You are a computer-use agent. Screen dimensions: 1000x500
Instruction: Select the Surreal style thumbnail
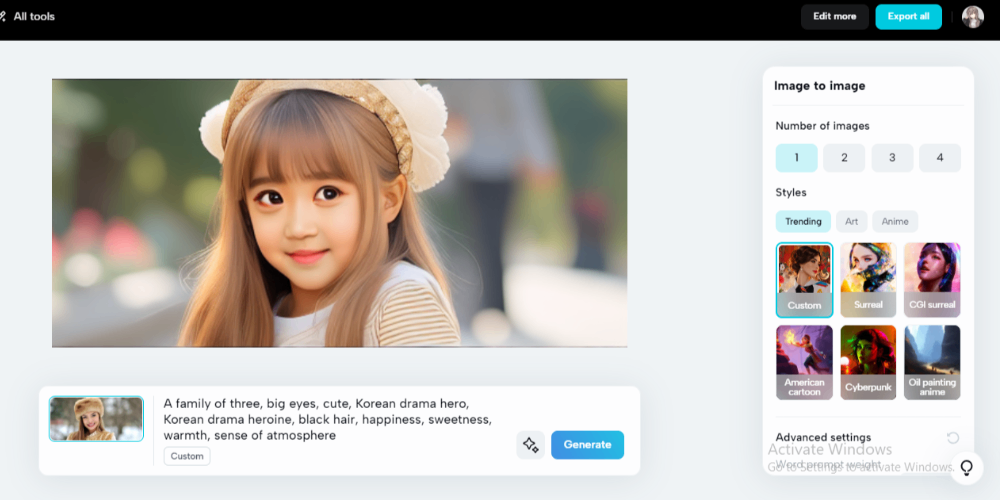click(x=868, y=279)
